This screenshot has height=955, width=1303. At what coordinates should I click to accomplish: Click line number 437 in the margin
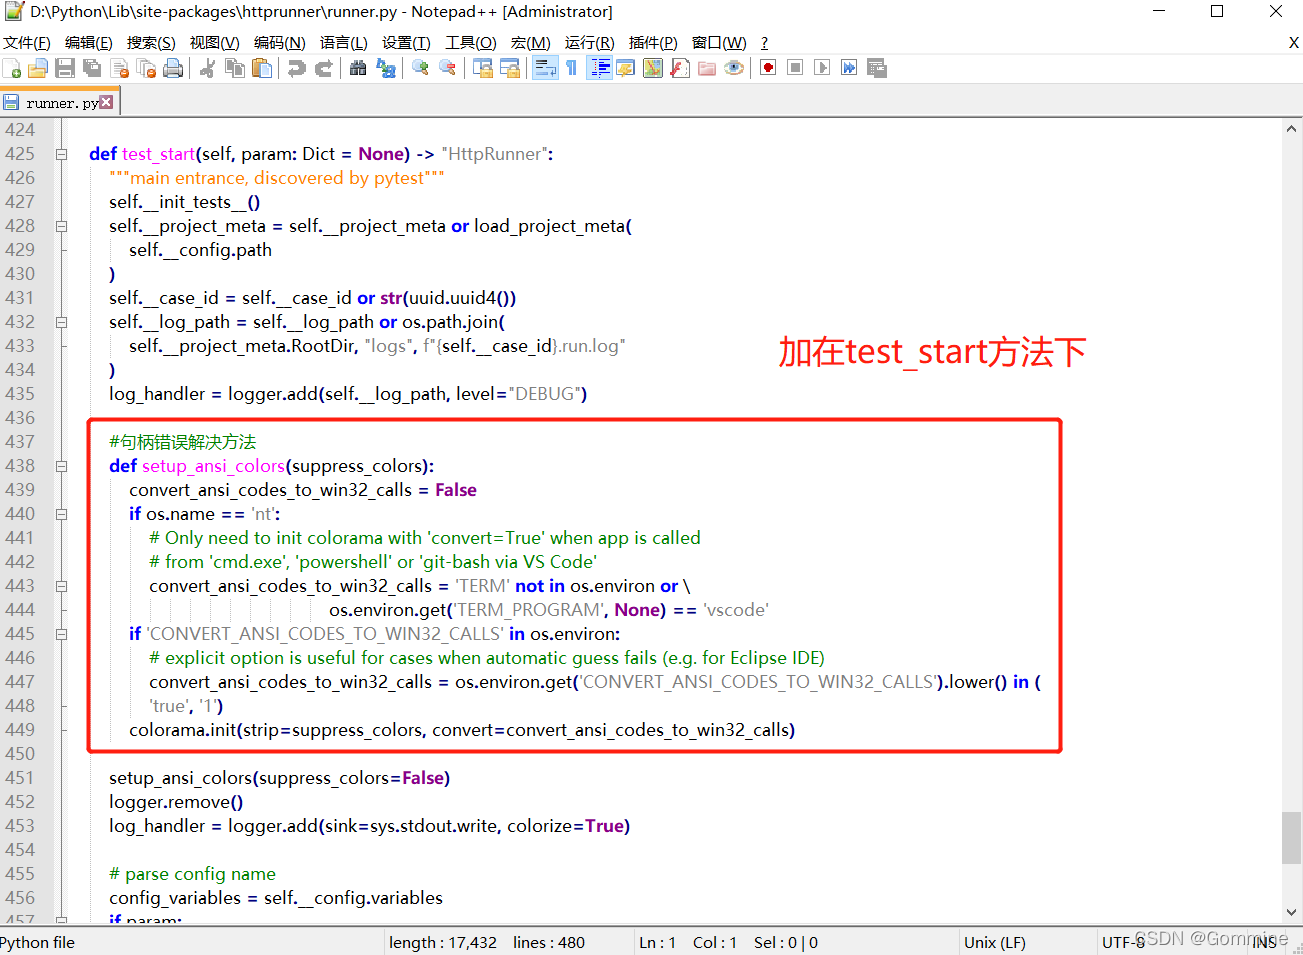[20, 442]
